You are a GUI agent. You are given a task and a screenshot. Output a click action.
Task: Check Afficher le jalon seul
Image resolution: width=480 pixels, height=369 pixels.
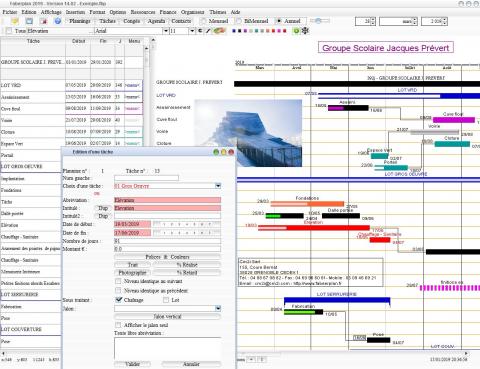tap(118, 325)
